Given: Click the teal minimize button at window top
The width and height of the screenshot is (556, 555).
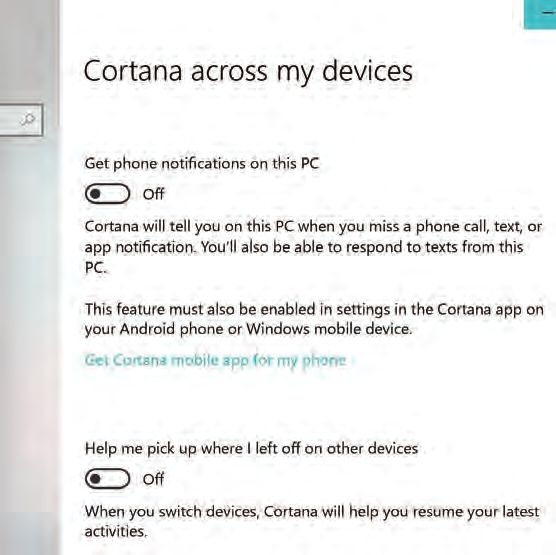Looking at the screenshot, I should click(x=540, y=14).
